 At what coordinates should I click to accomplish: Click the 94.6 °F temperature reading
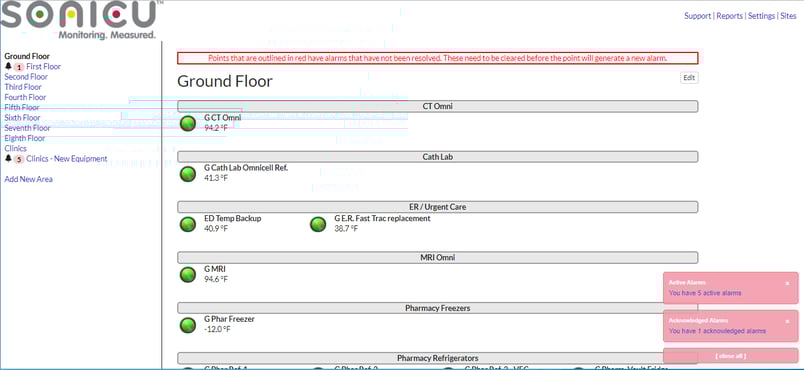coord(216,279)
